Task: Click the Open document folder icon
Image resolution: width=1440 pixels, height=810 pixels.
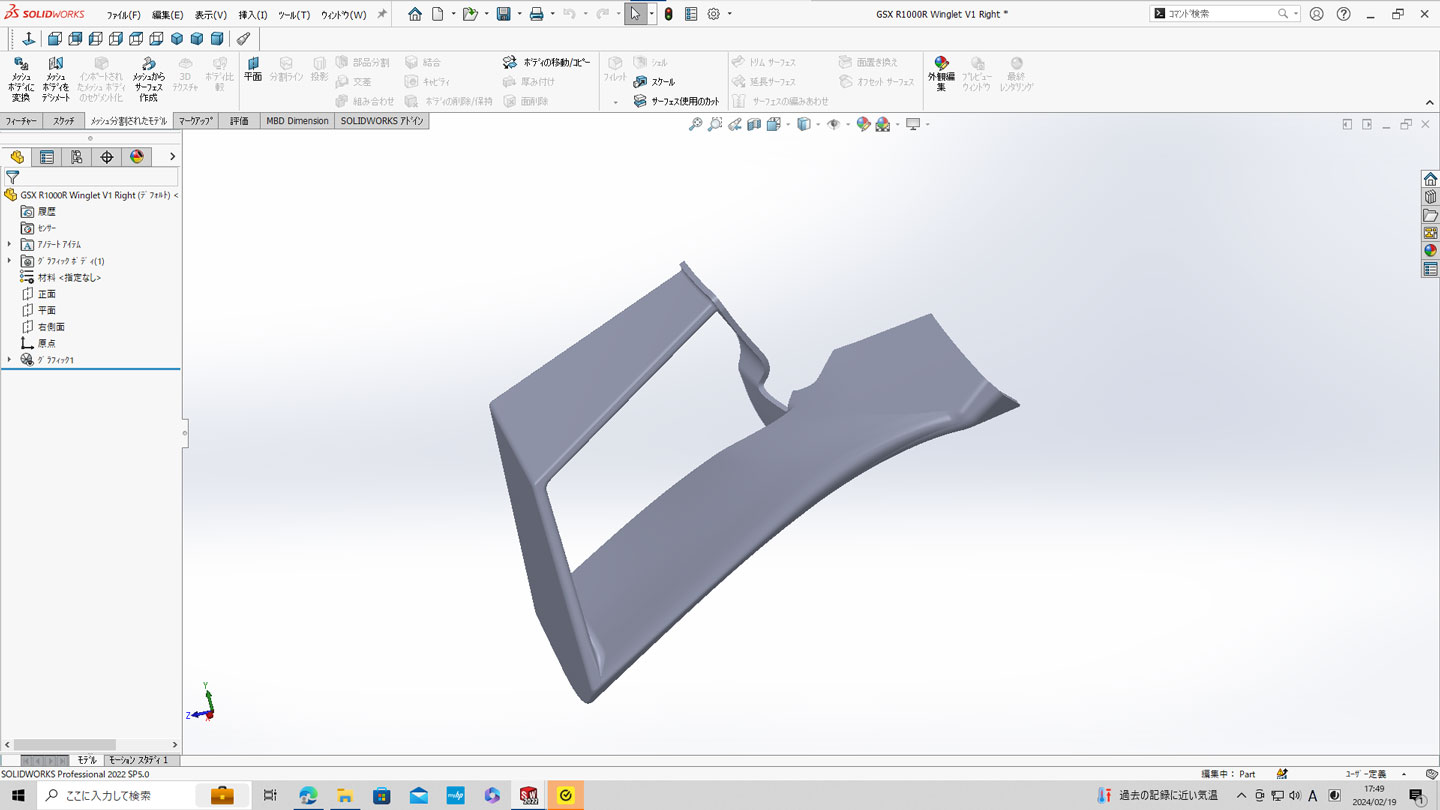Action: click(x=470, y=14)
